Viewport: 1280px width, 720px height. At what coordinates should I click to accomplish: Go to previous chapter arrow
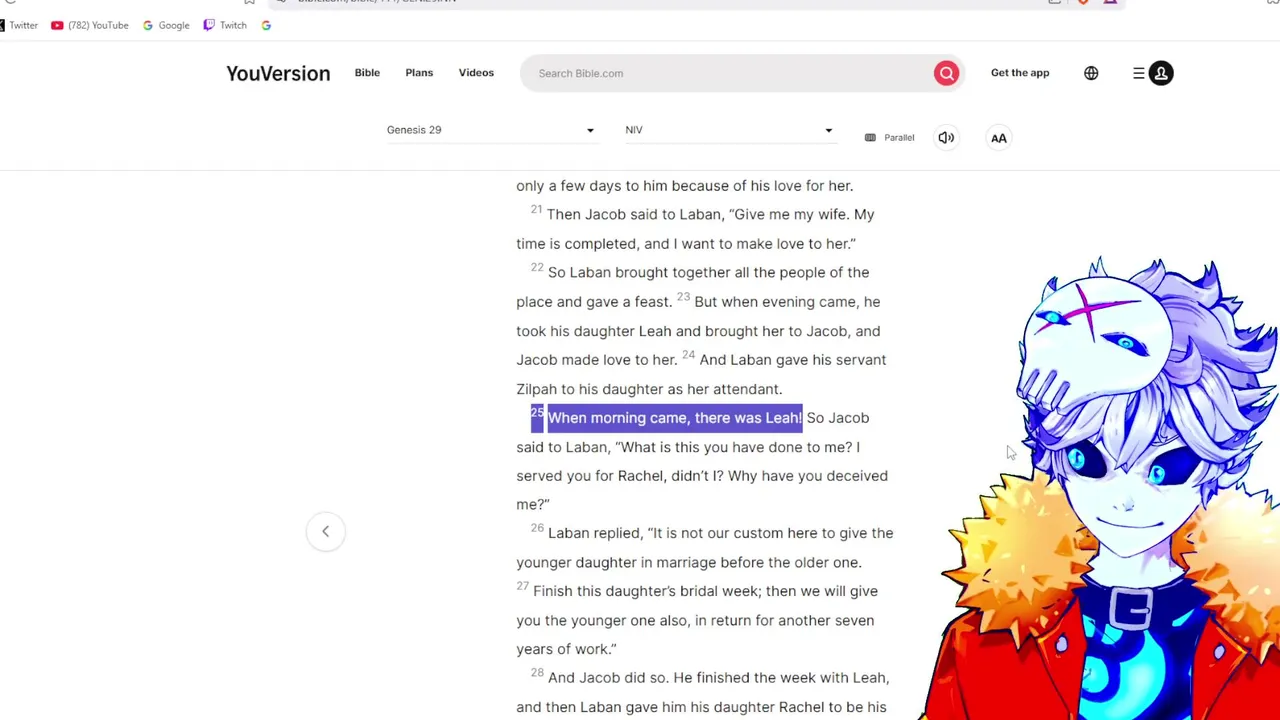tap(325, 531)
